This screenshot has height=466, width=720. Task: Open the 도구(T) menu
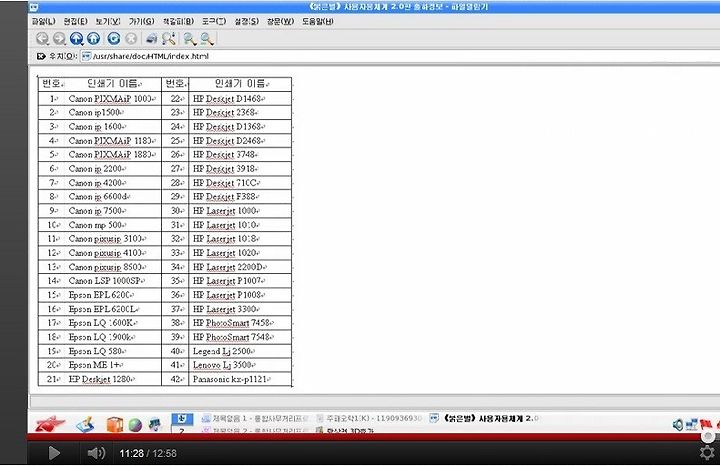214,21
